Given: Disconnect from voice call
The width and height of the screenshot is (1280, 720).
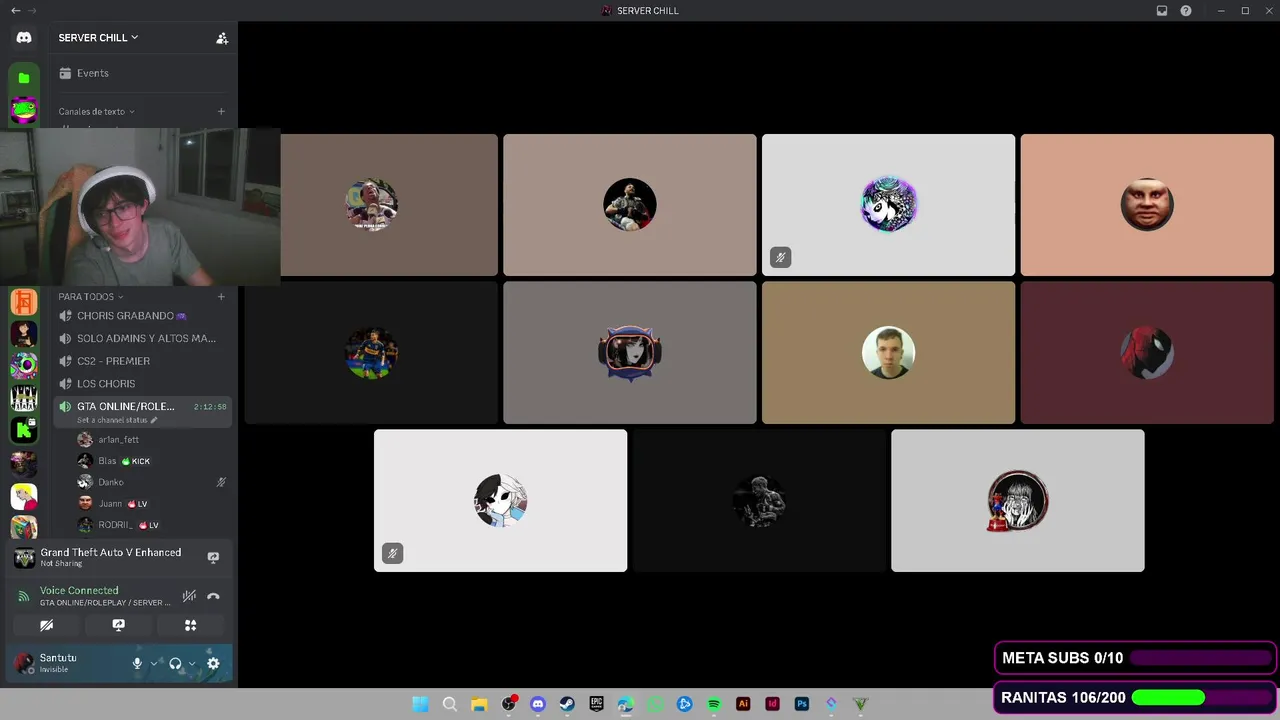Looking at the screenshot, I should pos(213,596).
